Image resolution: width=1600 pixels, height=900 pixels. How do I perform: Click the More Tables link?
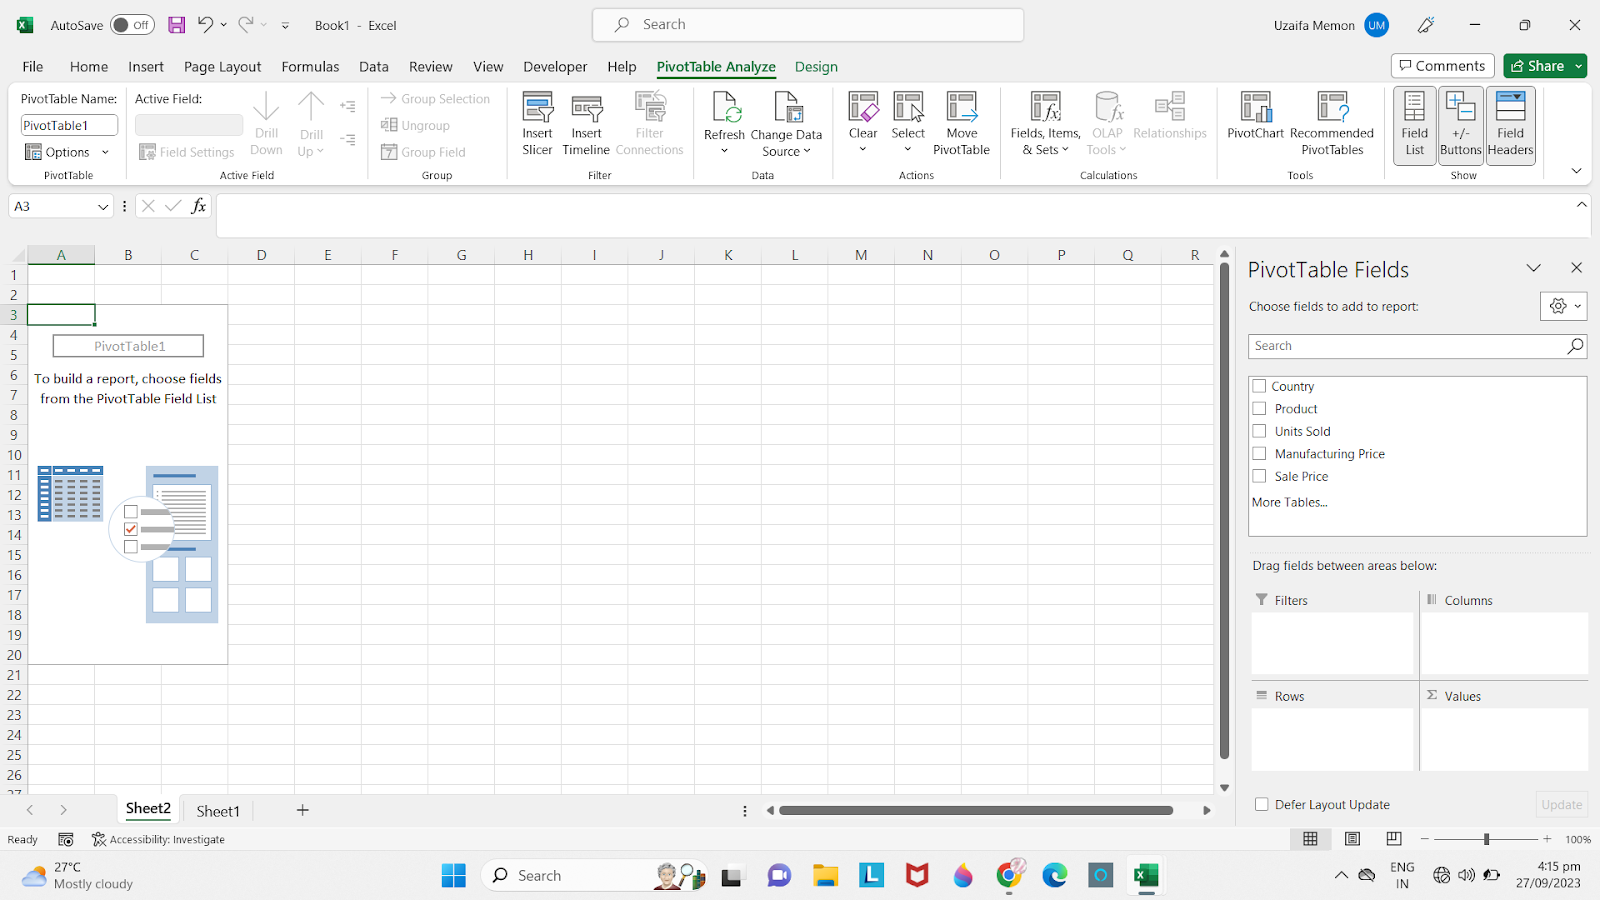tap(1290, 502)
